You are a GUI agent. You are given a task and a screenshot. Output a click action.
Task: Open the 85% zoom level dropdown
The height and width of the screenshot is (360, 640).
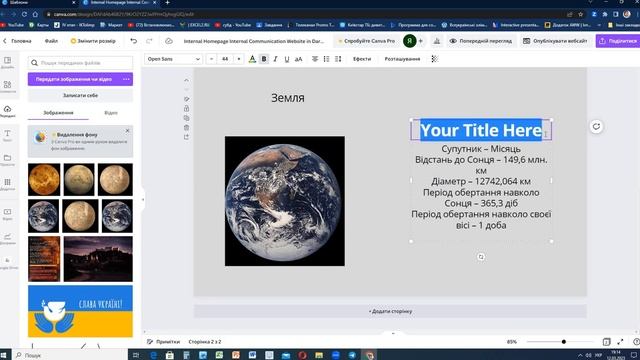click(512, 342)
